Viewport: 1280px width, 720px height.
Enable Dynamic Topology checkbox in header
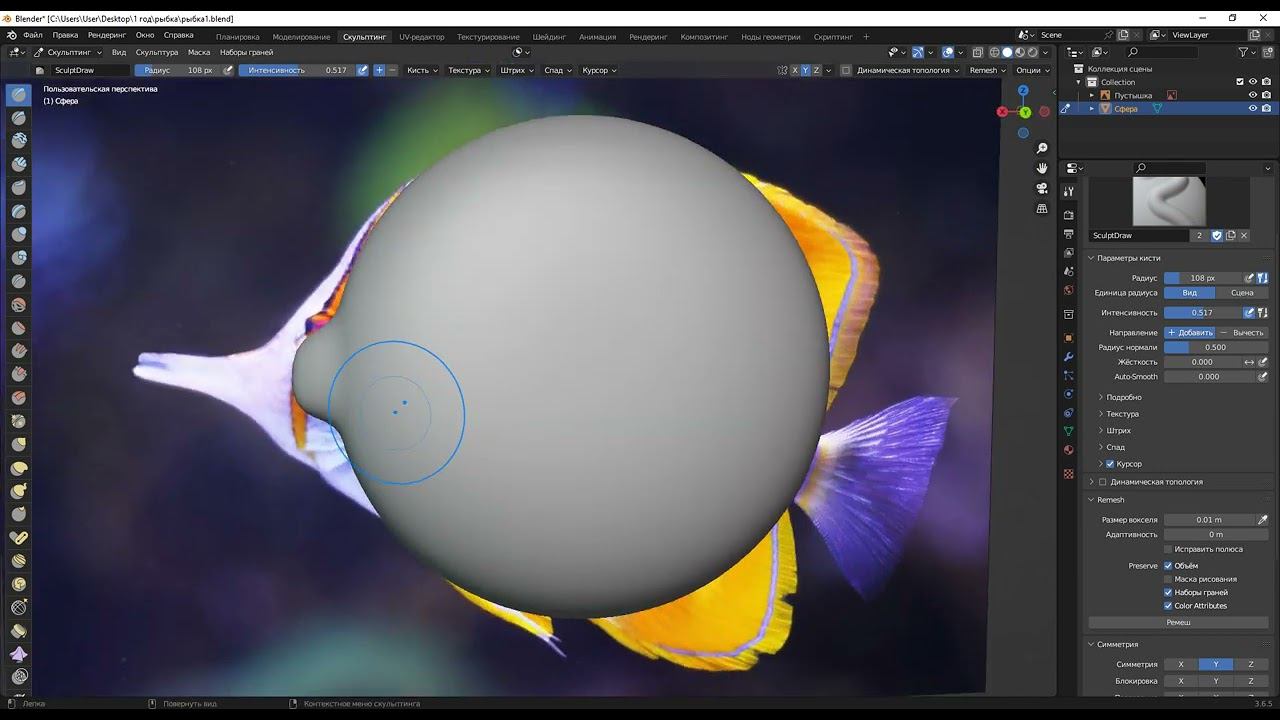click(846, 70)
